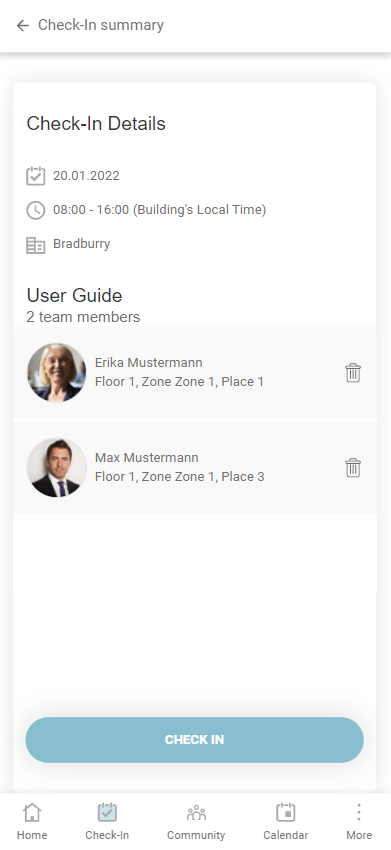The width and height of the screenshot is (391, 850).
Task: Go back using the arrow icon
Action: click(x=22, y=25)
